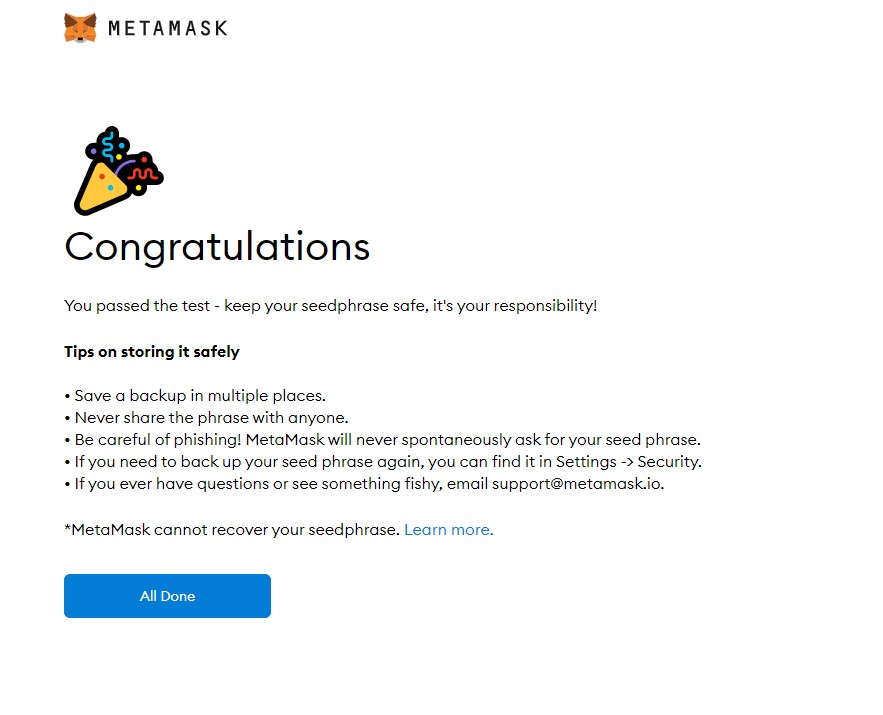The height and width of the screenshot is (715, 883).
Task: Click 'You passed the test' text
Action: point(136,306)
